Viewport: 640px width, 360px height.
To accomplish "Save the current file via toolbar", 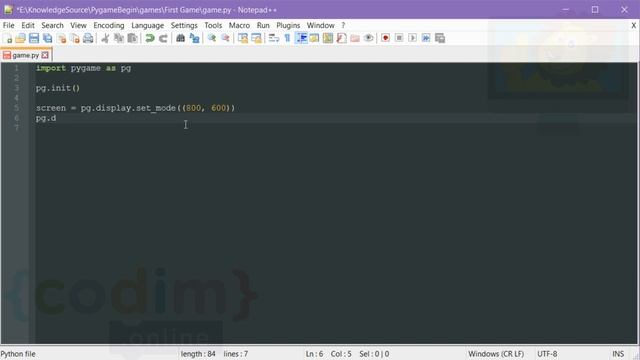I will coord(34,38).
